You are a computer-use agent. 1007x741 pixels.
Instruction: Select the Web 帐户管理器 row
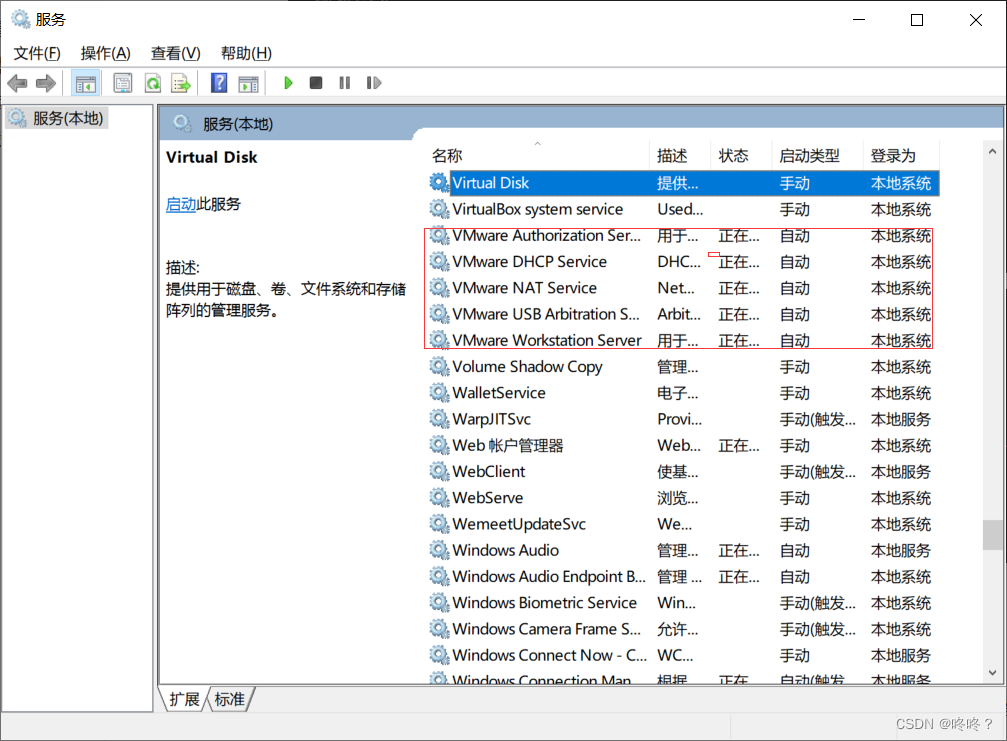[683, 446]
